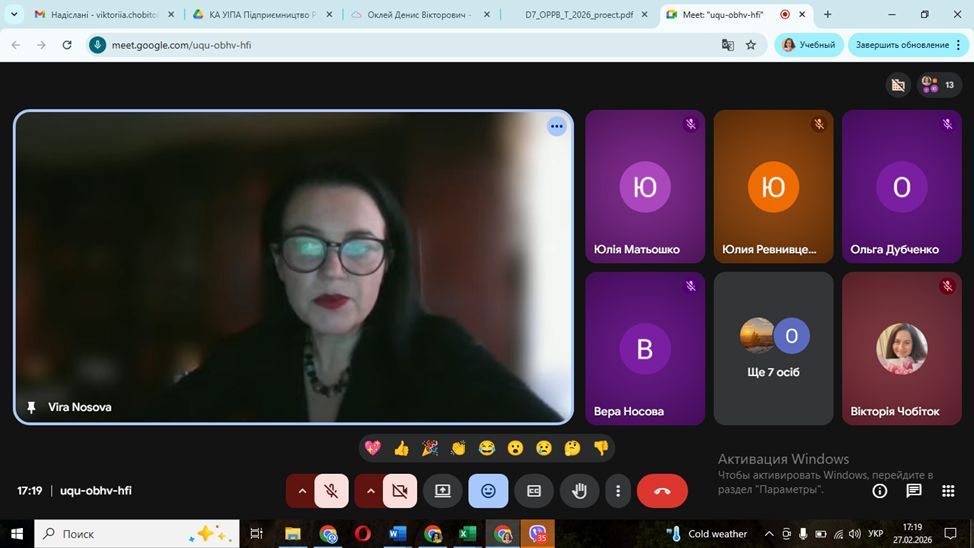Image resolution: width=974 pixels, height=548 pixels.
Task: Click the red leave call button
Action: click(x=662, y=491)
